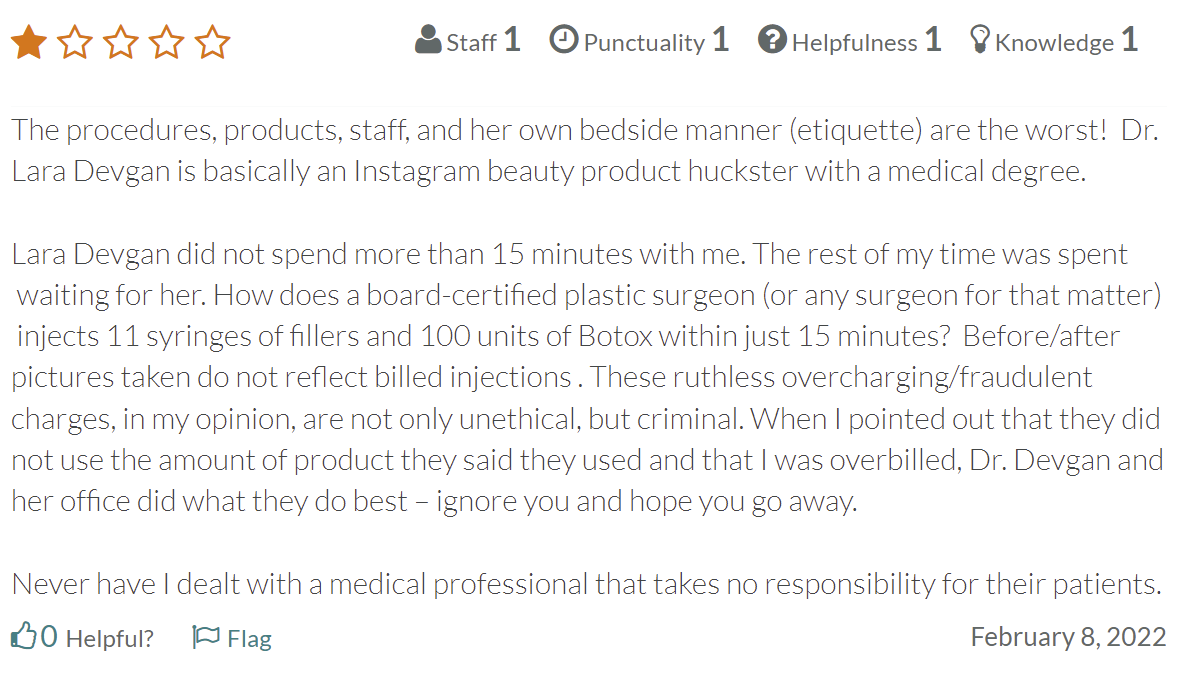This screenshot has height=689, width=1194.
Task: Click the first filled orange star
Action: click(28, 42)
